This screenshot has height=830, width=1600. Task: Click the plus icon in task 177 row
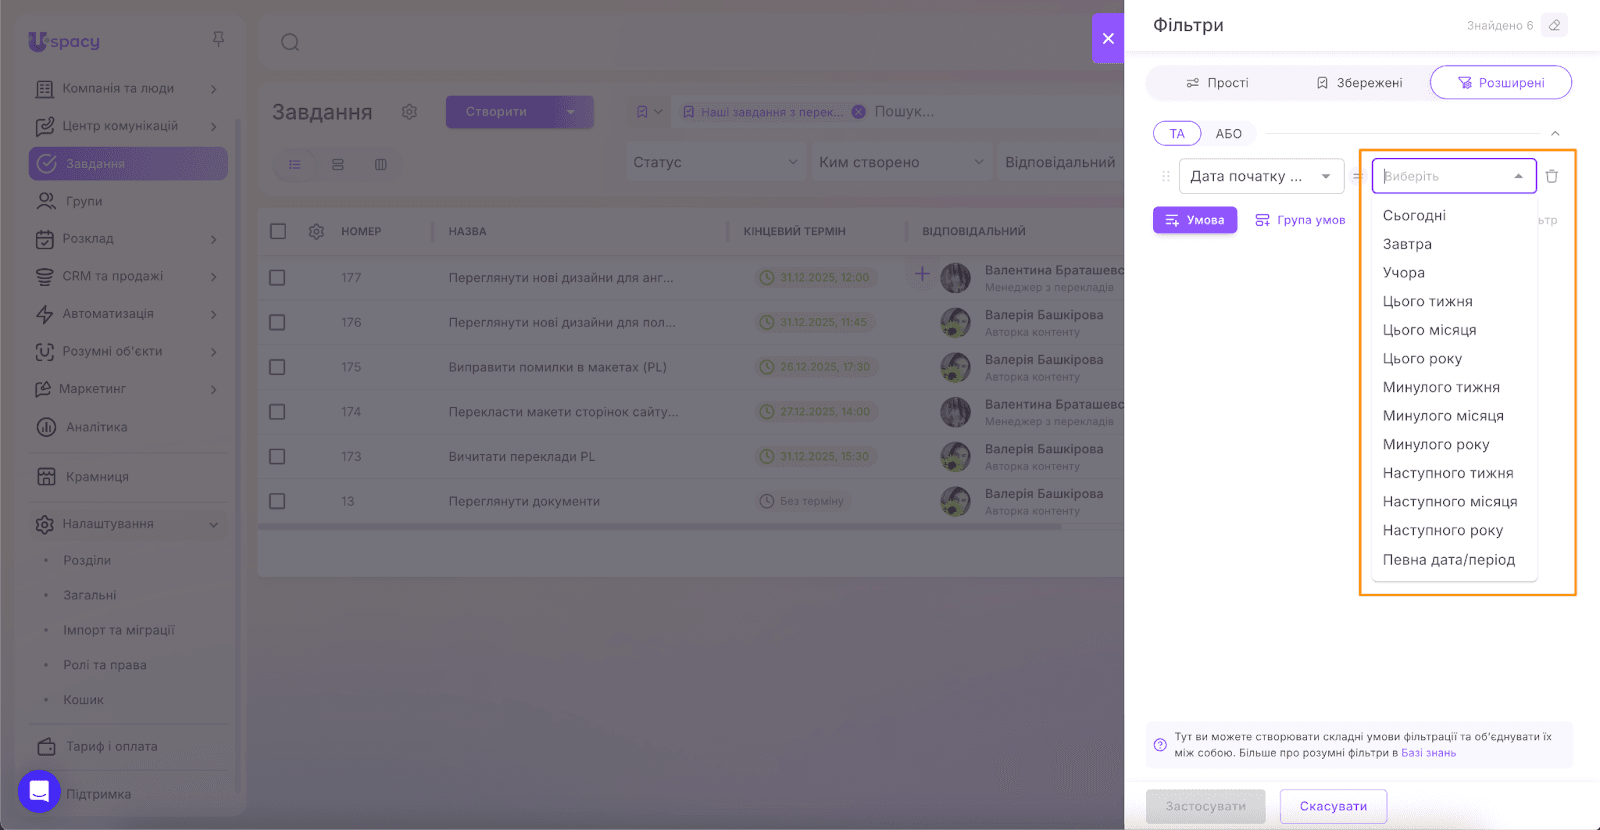point(922,273)
